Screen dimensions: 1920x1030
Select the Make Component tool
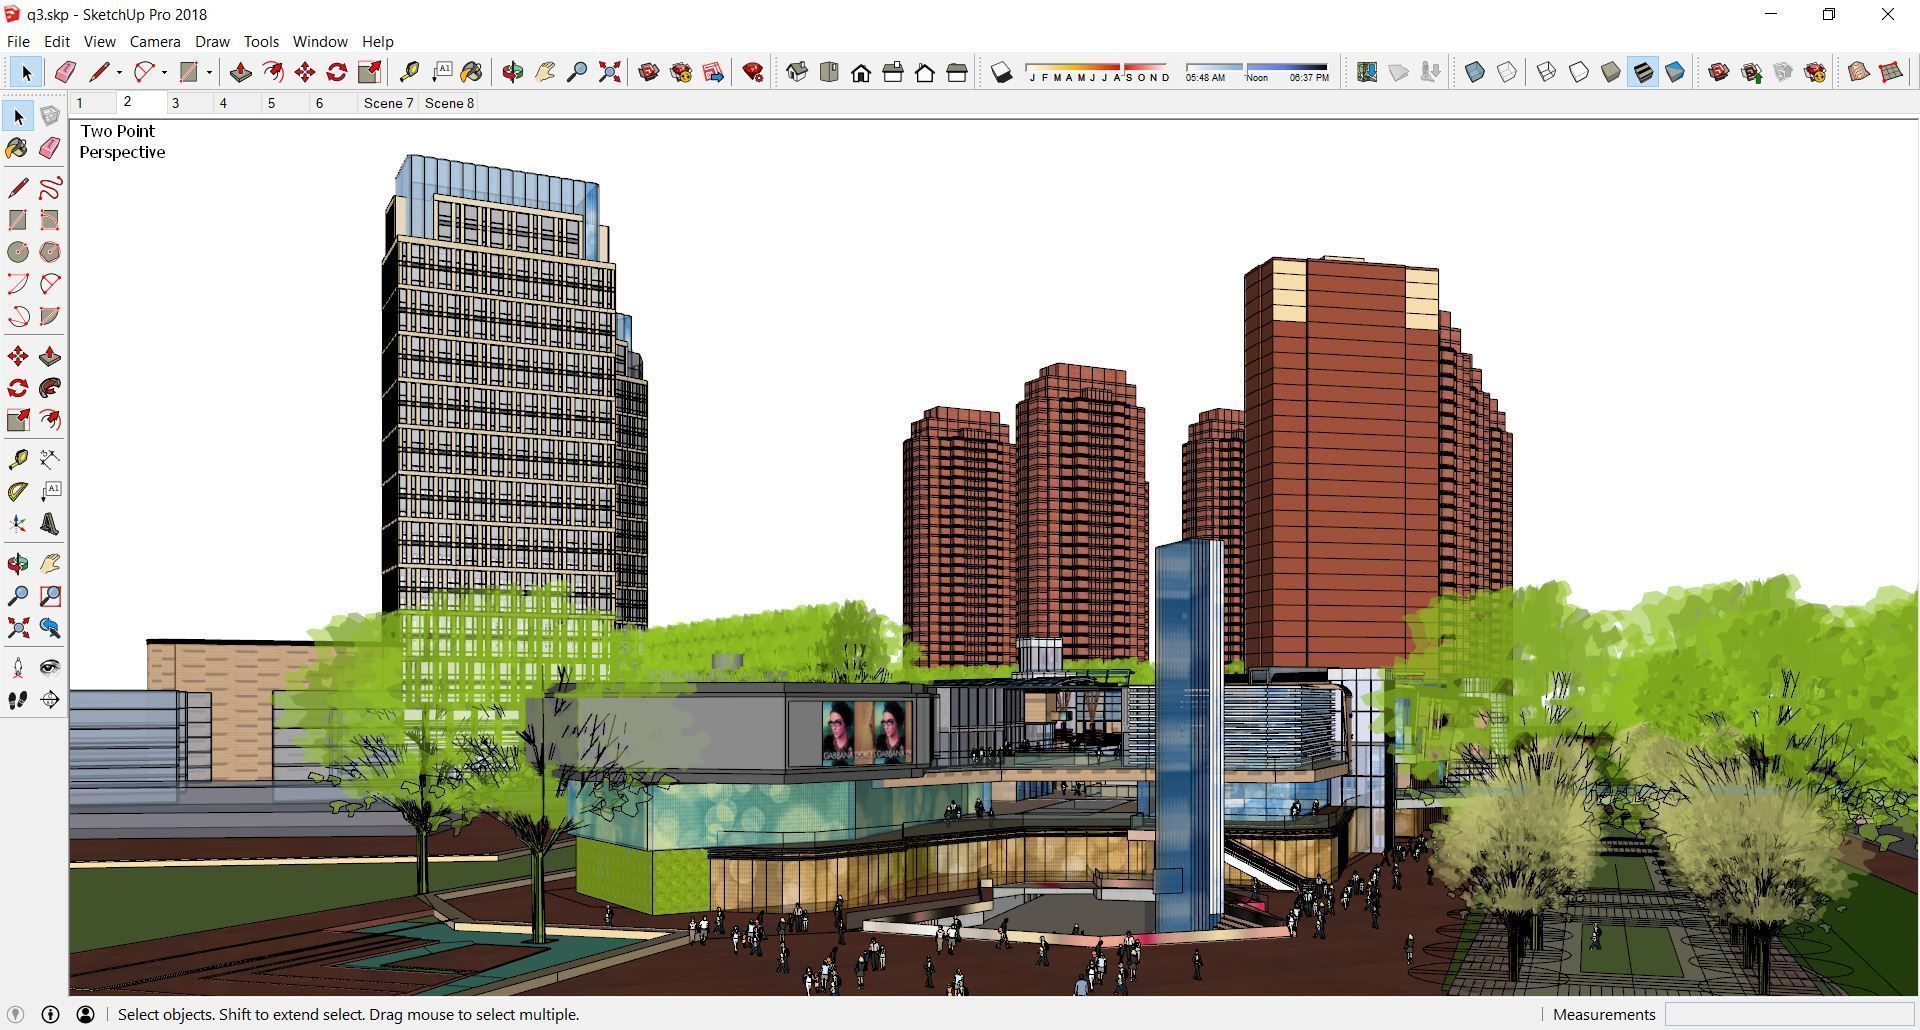50,116
